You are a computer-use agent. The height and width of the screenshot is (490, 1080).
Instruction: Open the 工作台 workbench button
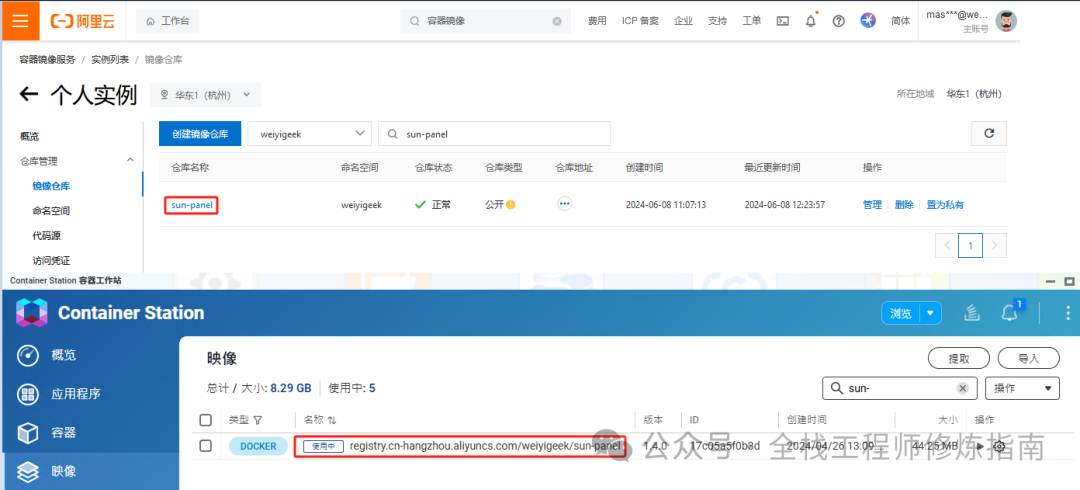(x=167, y=21)
